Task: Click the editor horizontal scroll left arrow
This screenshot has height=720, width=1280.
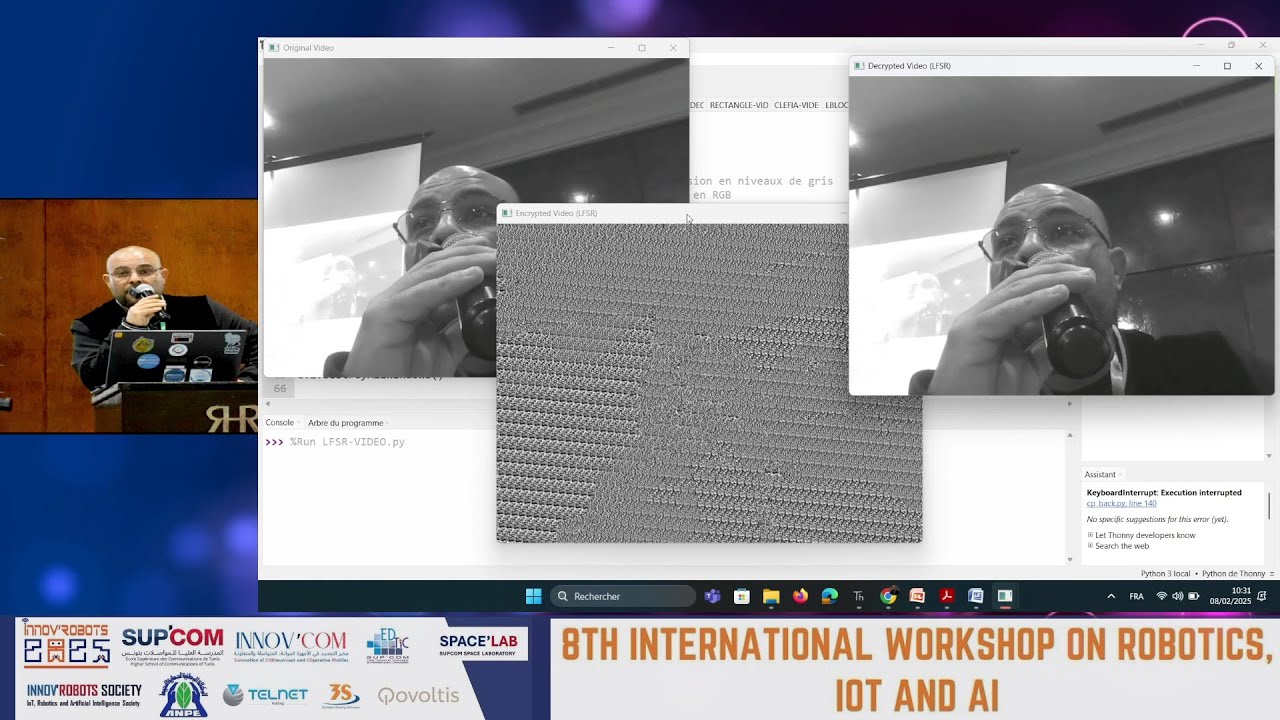Action: [267, 404]
